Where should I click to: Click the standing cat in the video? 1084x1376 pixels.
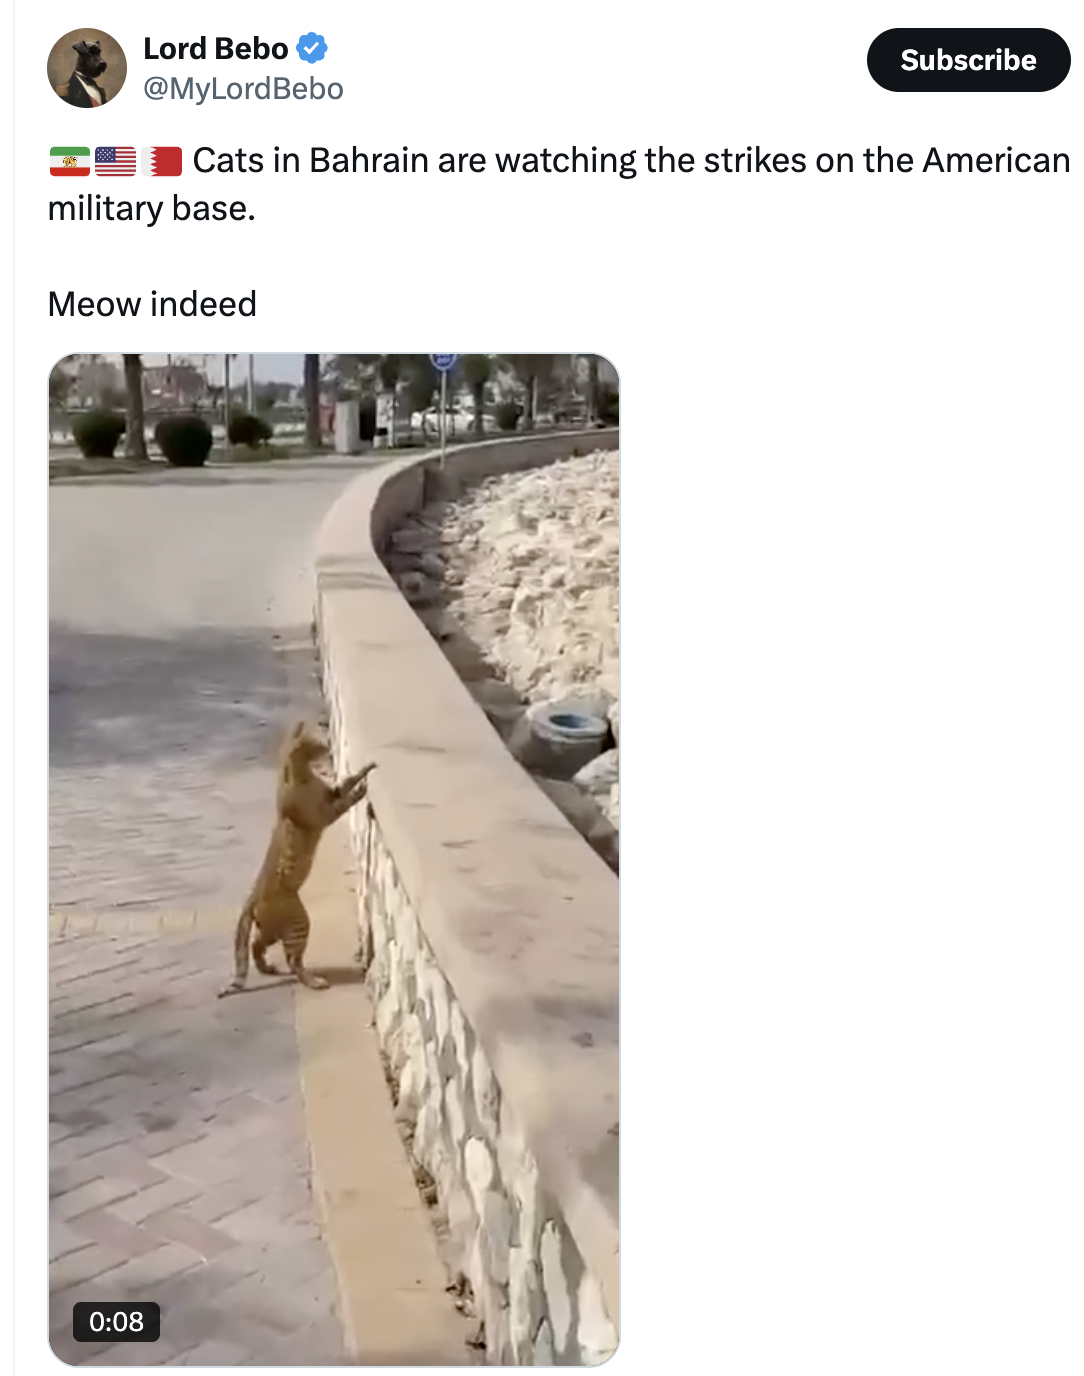point(297,862)
